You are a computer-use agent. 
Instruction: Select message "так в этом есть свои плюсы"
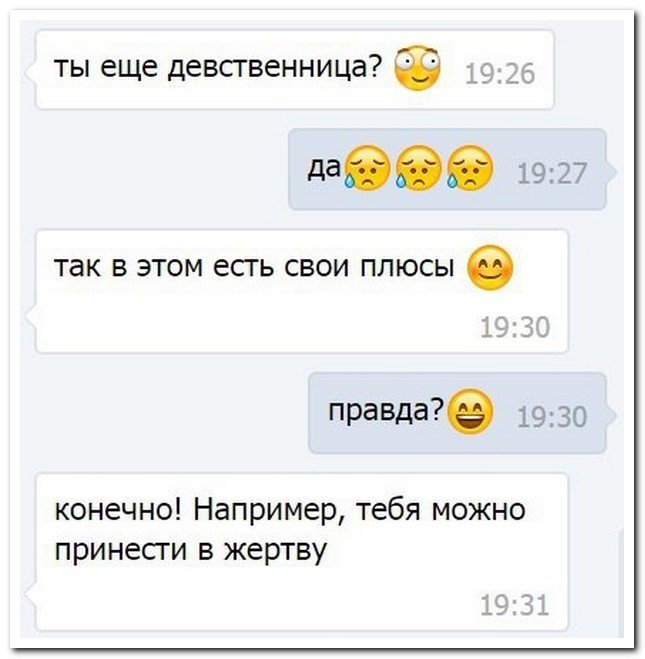point(302,291)
